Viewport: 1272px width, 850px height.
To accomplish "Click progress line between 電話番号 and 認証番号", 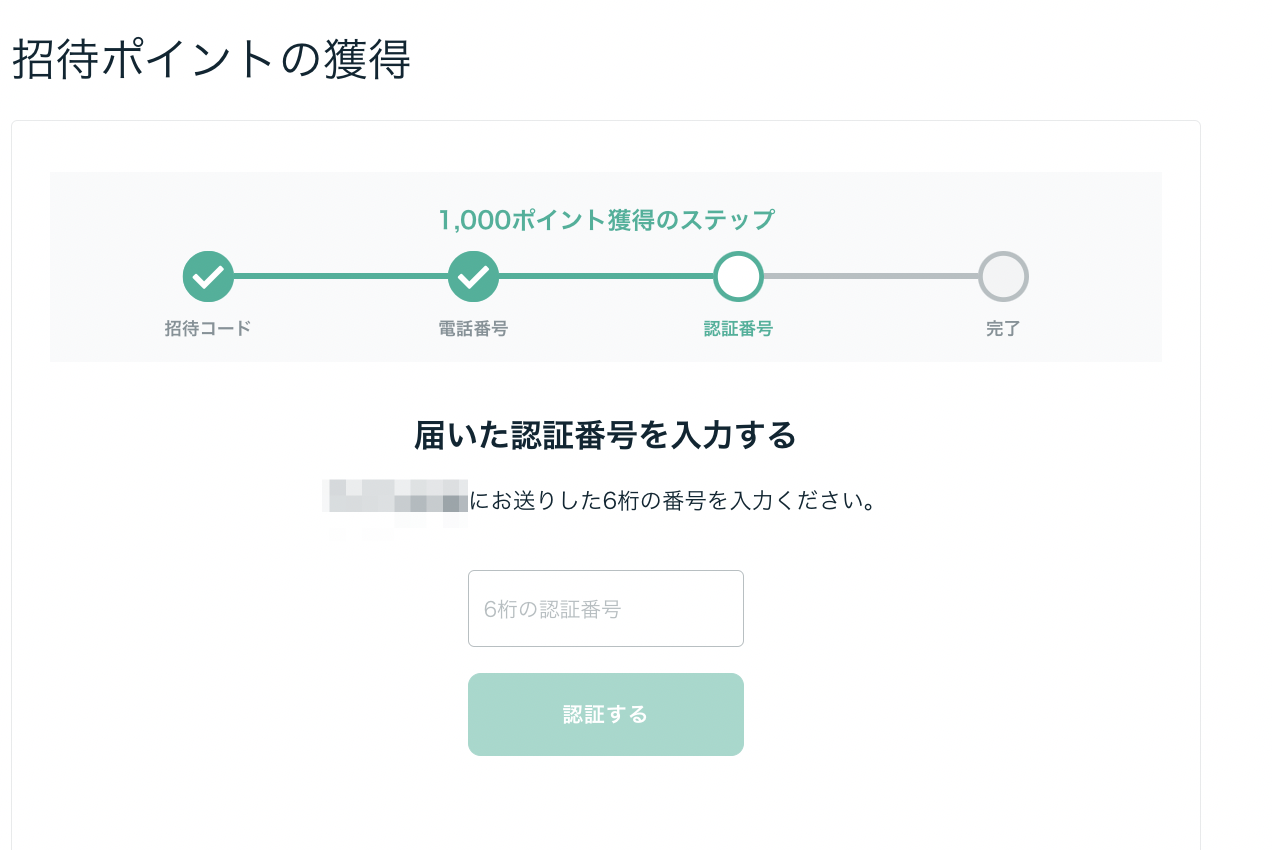I will point(605,276).
